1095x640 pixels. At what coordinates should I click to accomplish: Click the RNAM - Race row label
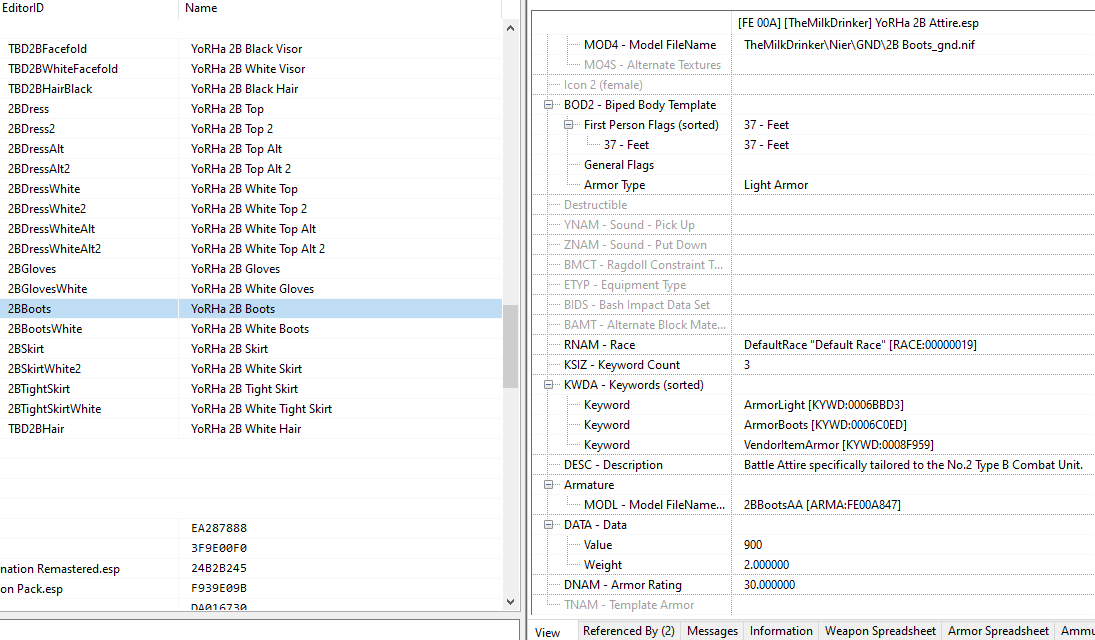pos(599,345)
